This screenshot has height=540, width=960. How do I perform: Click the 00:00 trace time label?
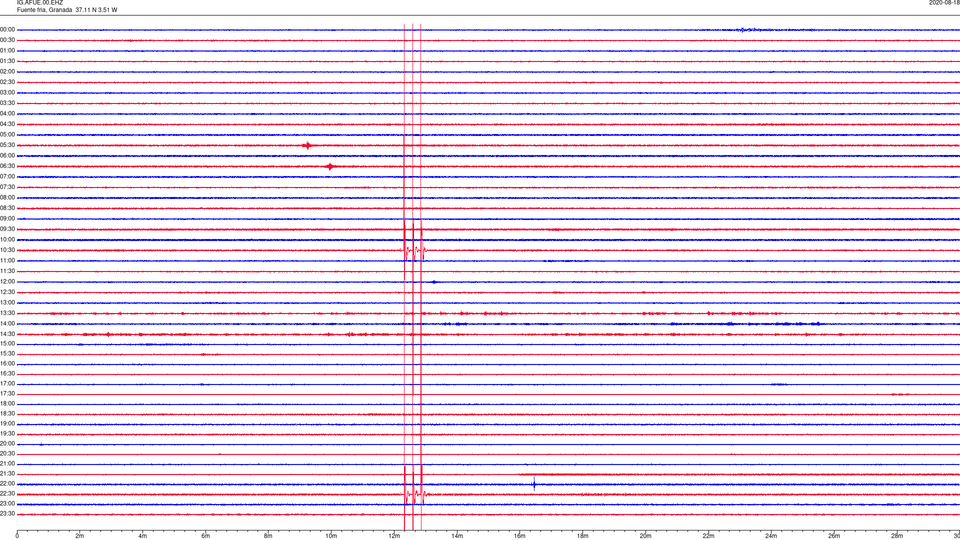pos(7,29)
